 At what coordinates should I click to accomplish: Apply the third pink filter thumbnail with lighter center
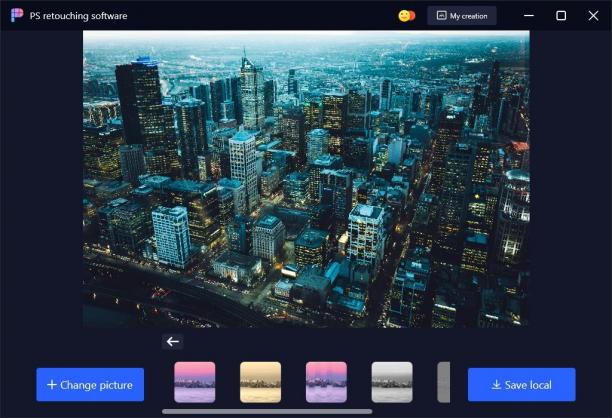pos(326,382)
